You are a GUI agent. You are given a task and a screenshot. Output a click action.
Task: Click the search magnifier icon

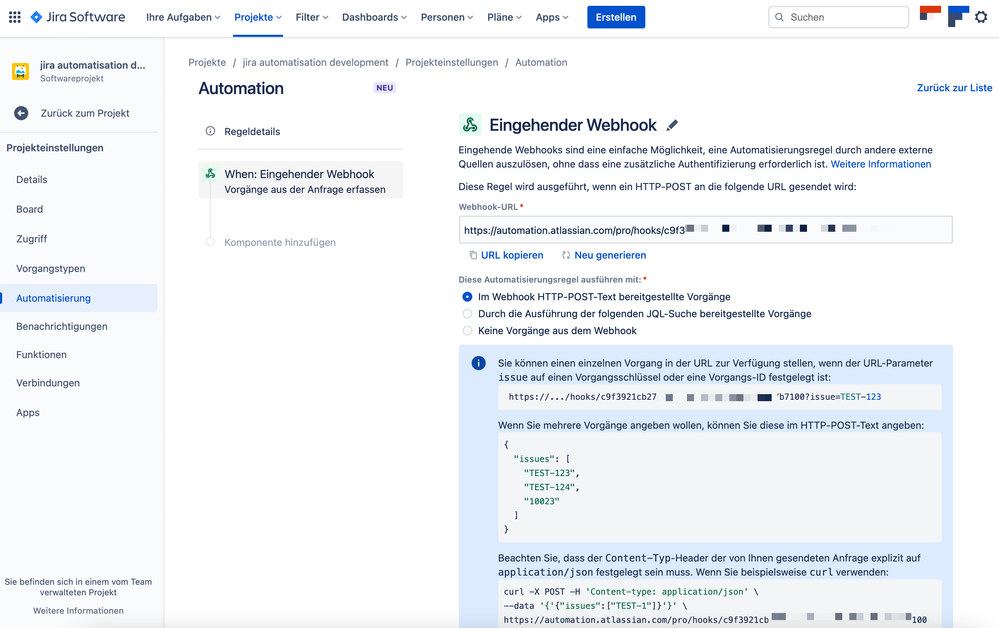pyautogui.click(x=779, y=17)
